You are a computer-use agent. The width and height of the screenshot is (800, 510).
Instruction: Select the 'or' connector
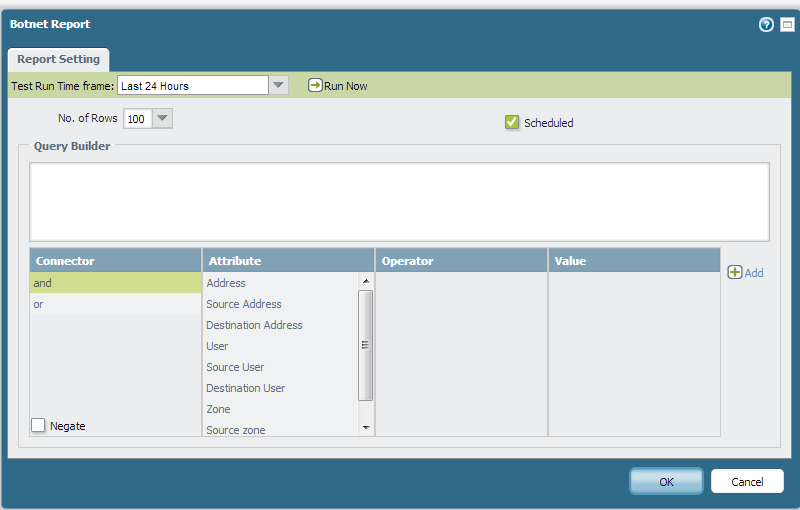coord(115,304)
